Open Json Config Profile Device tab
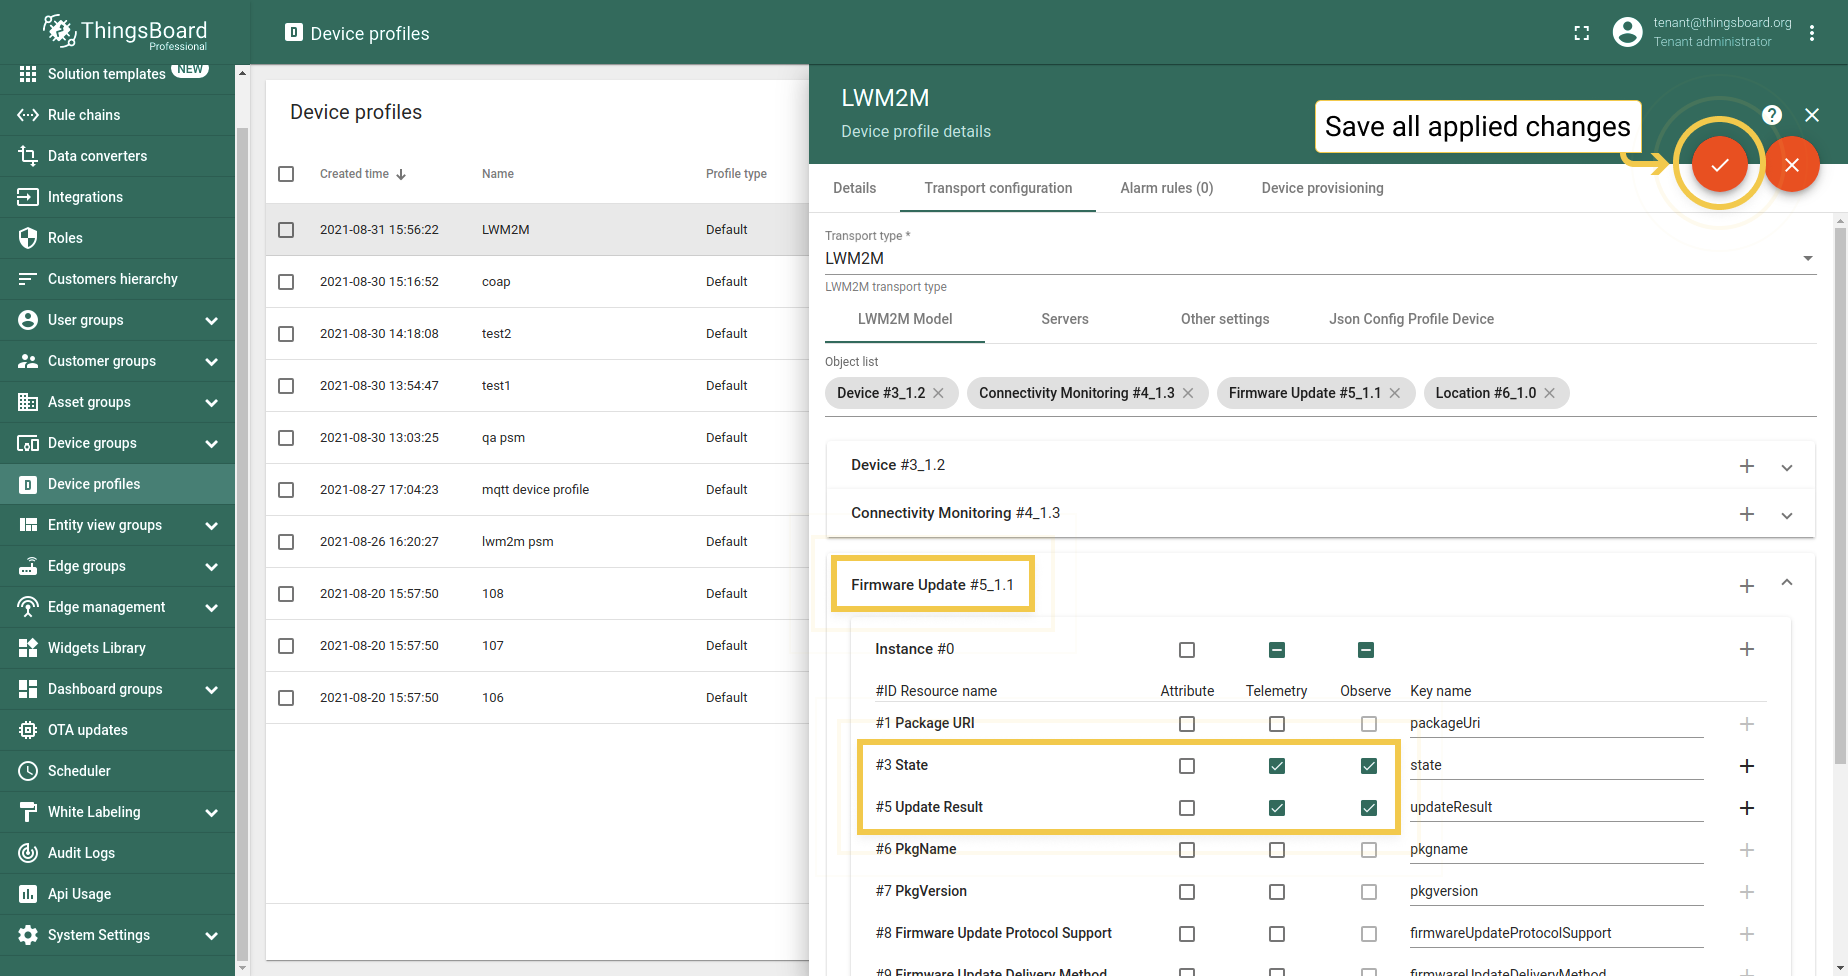The height and width of the screenshot is (976, 1848). click(1411, 319)
